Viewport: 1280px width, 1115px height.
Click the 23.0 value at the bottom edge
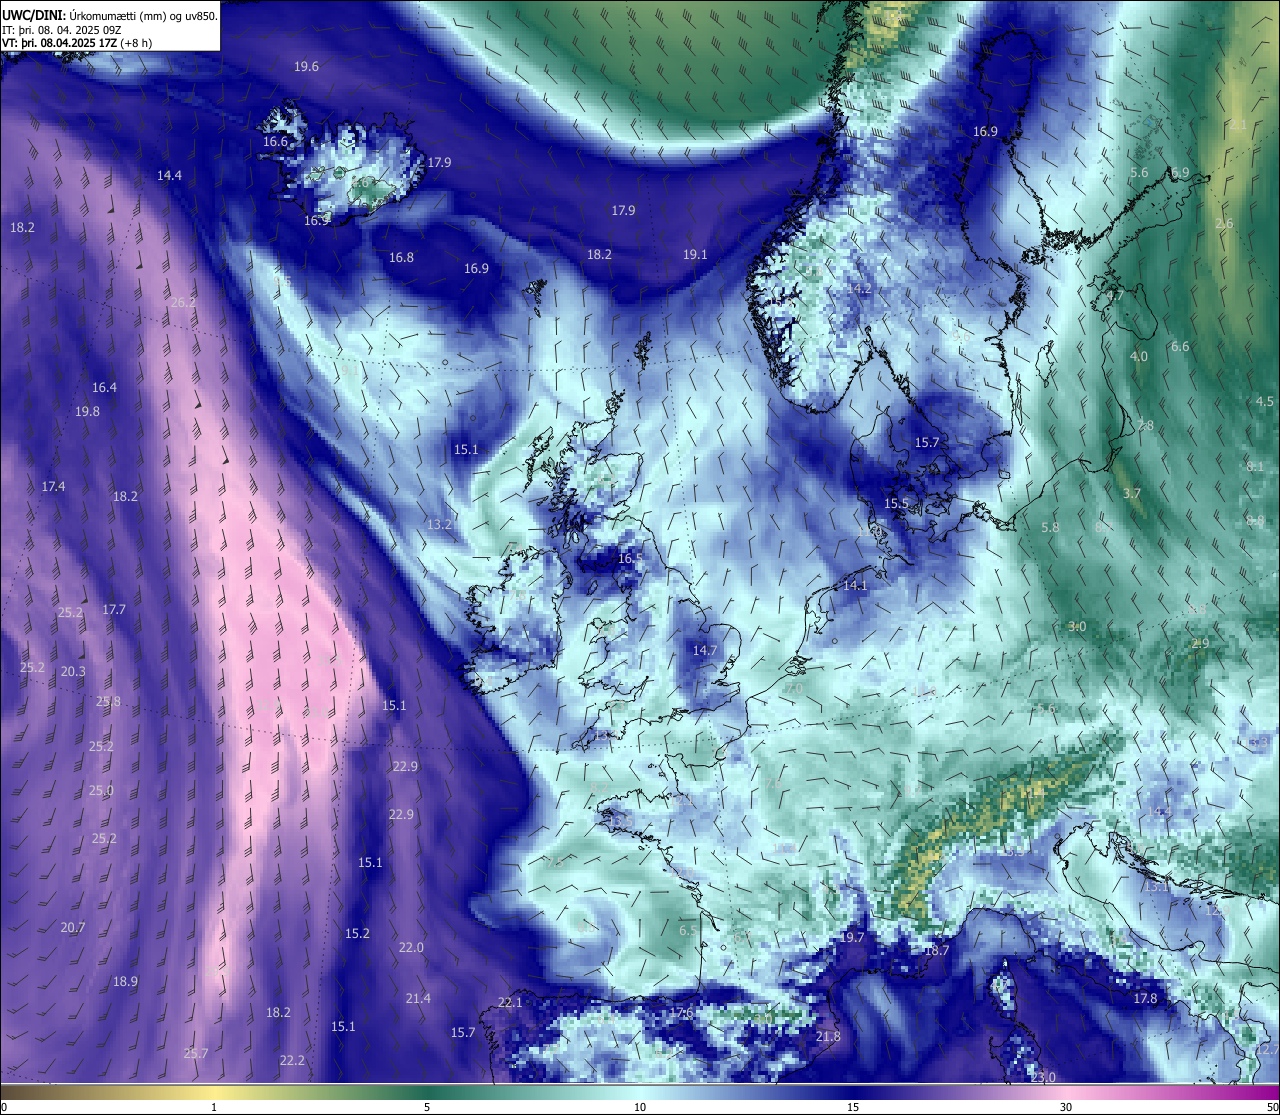click(x=1043, y=1077)
